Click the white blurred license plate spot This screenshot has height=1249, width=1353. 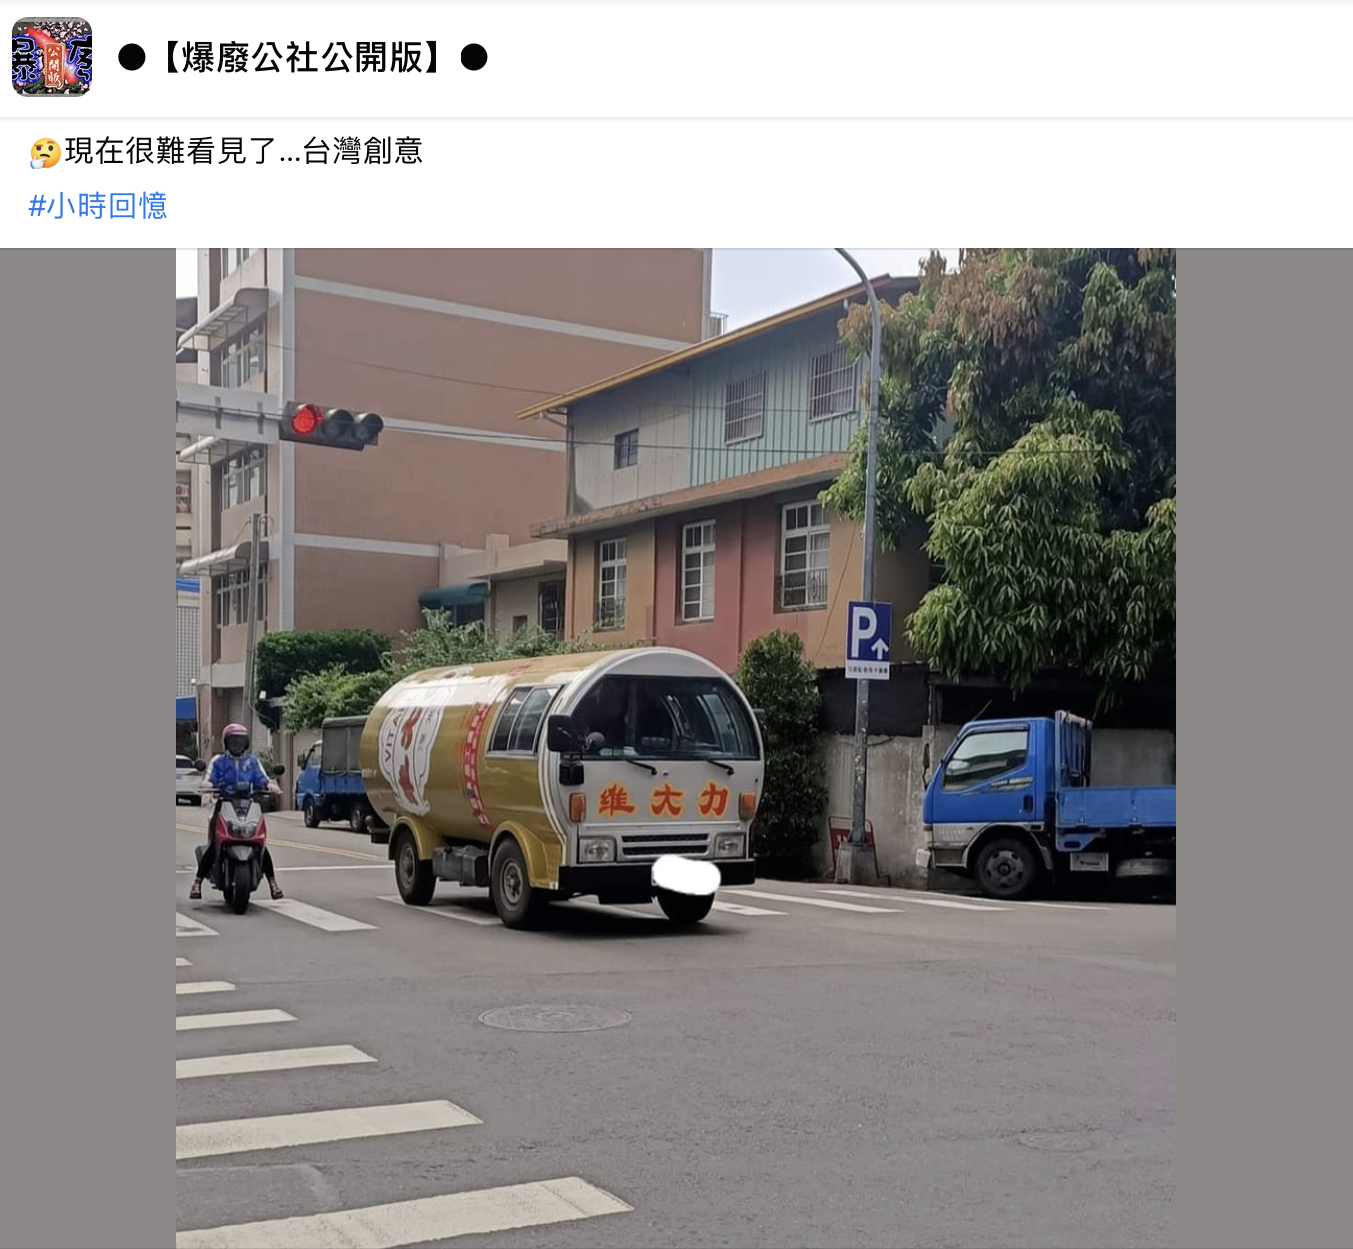coord(686,876)
